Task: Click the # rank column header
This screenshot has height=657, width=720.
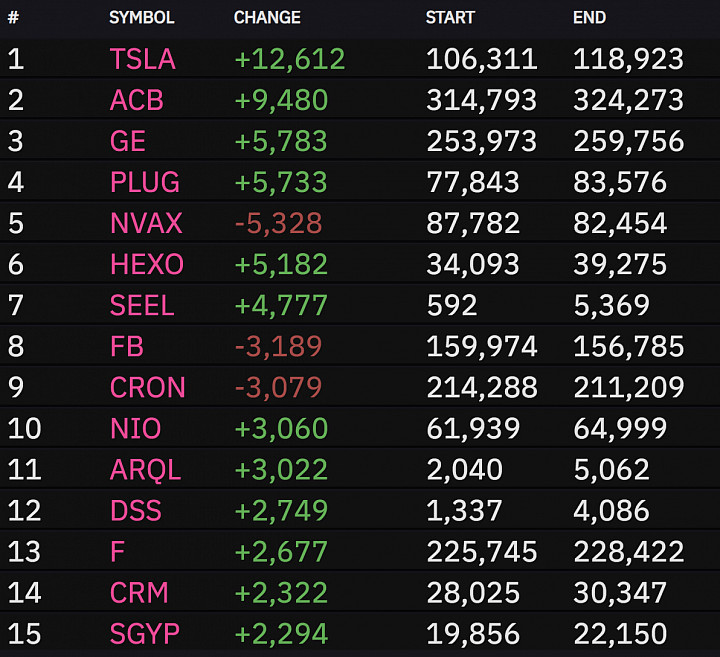Action: click(x=13, y=17)
